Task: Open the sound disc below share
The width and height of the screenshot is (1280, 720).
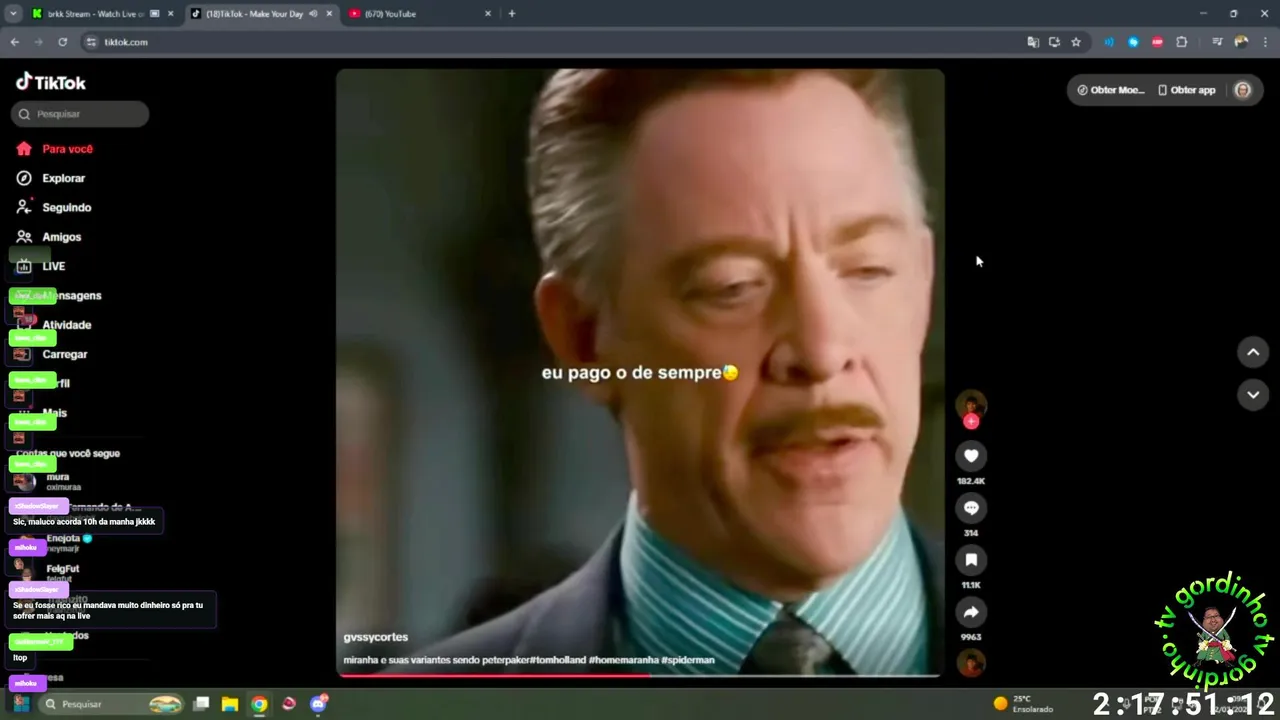Action: point(971,663)
